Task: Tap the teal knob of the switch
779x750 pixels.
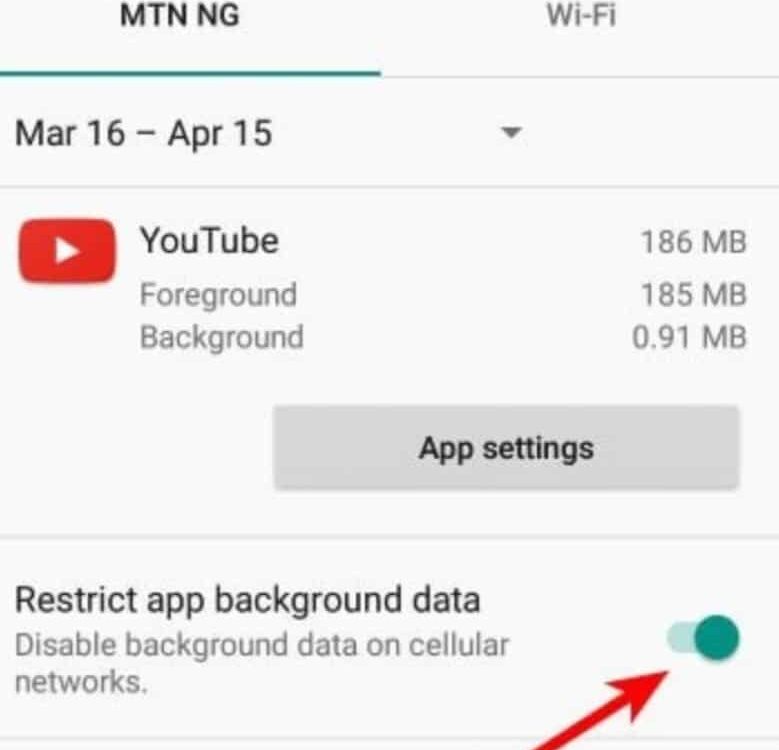Action: tap(717, 638)
